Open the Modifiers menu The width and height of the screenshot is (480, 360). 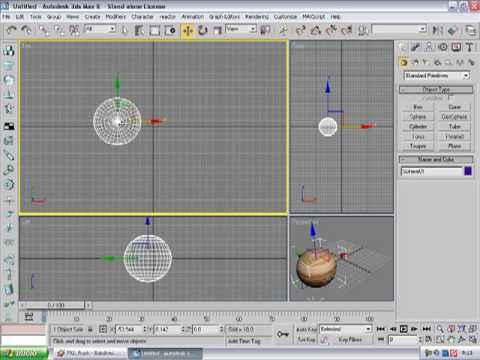[x=116, y=17]
